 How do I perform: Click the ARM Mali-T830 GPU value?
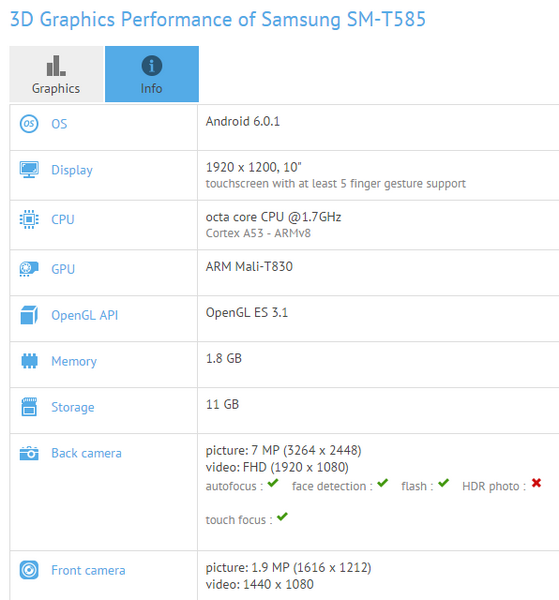(249, 266)
